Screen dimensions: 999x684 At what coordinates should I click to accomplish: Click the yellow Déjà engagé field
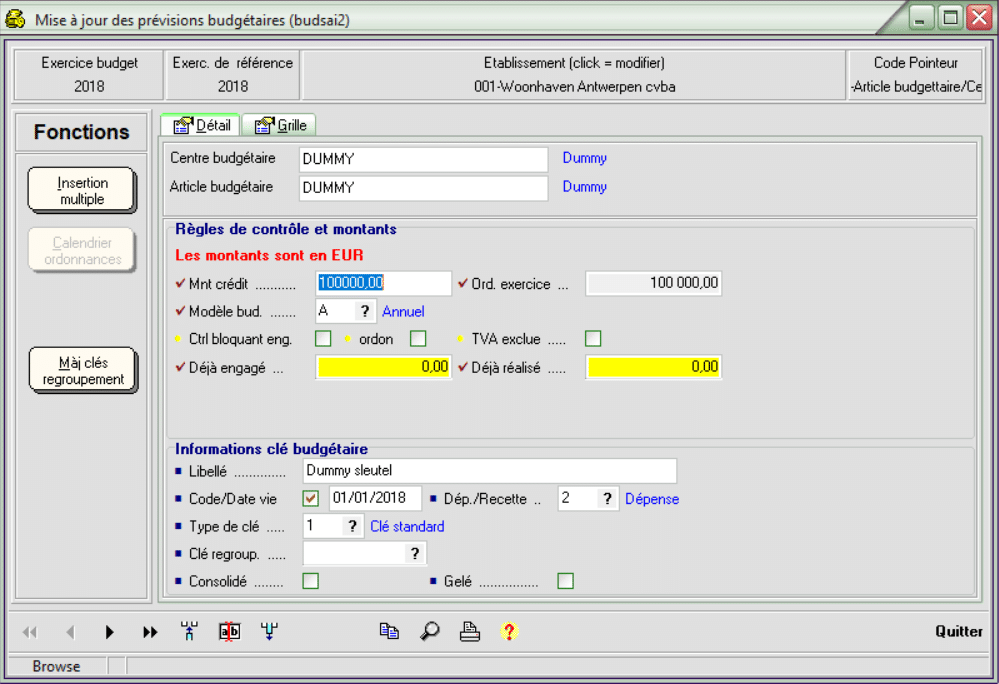384,367
